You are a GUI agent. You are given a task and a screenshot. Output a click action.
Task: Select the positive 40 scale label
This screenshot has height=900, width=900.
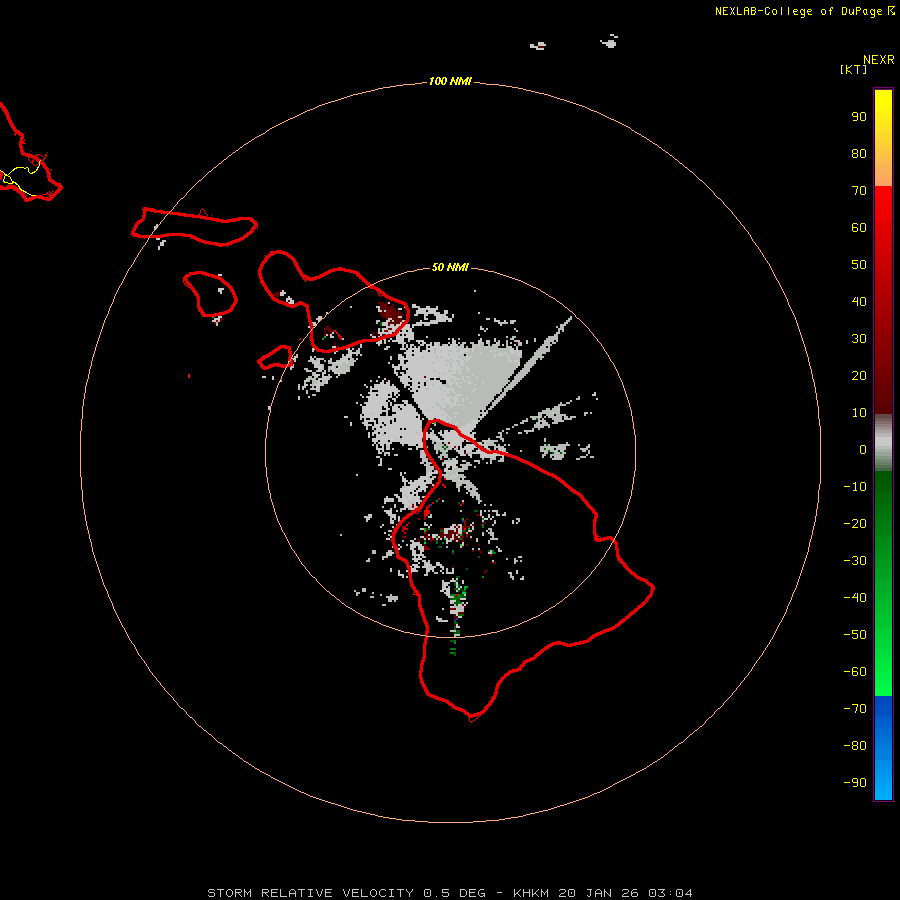pyautogui.click(x=859, y=301)
